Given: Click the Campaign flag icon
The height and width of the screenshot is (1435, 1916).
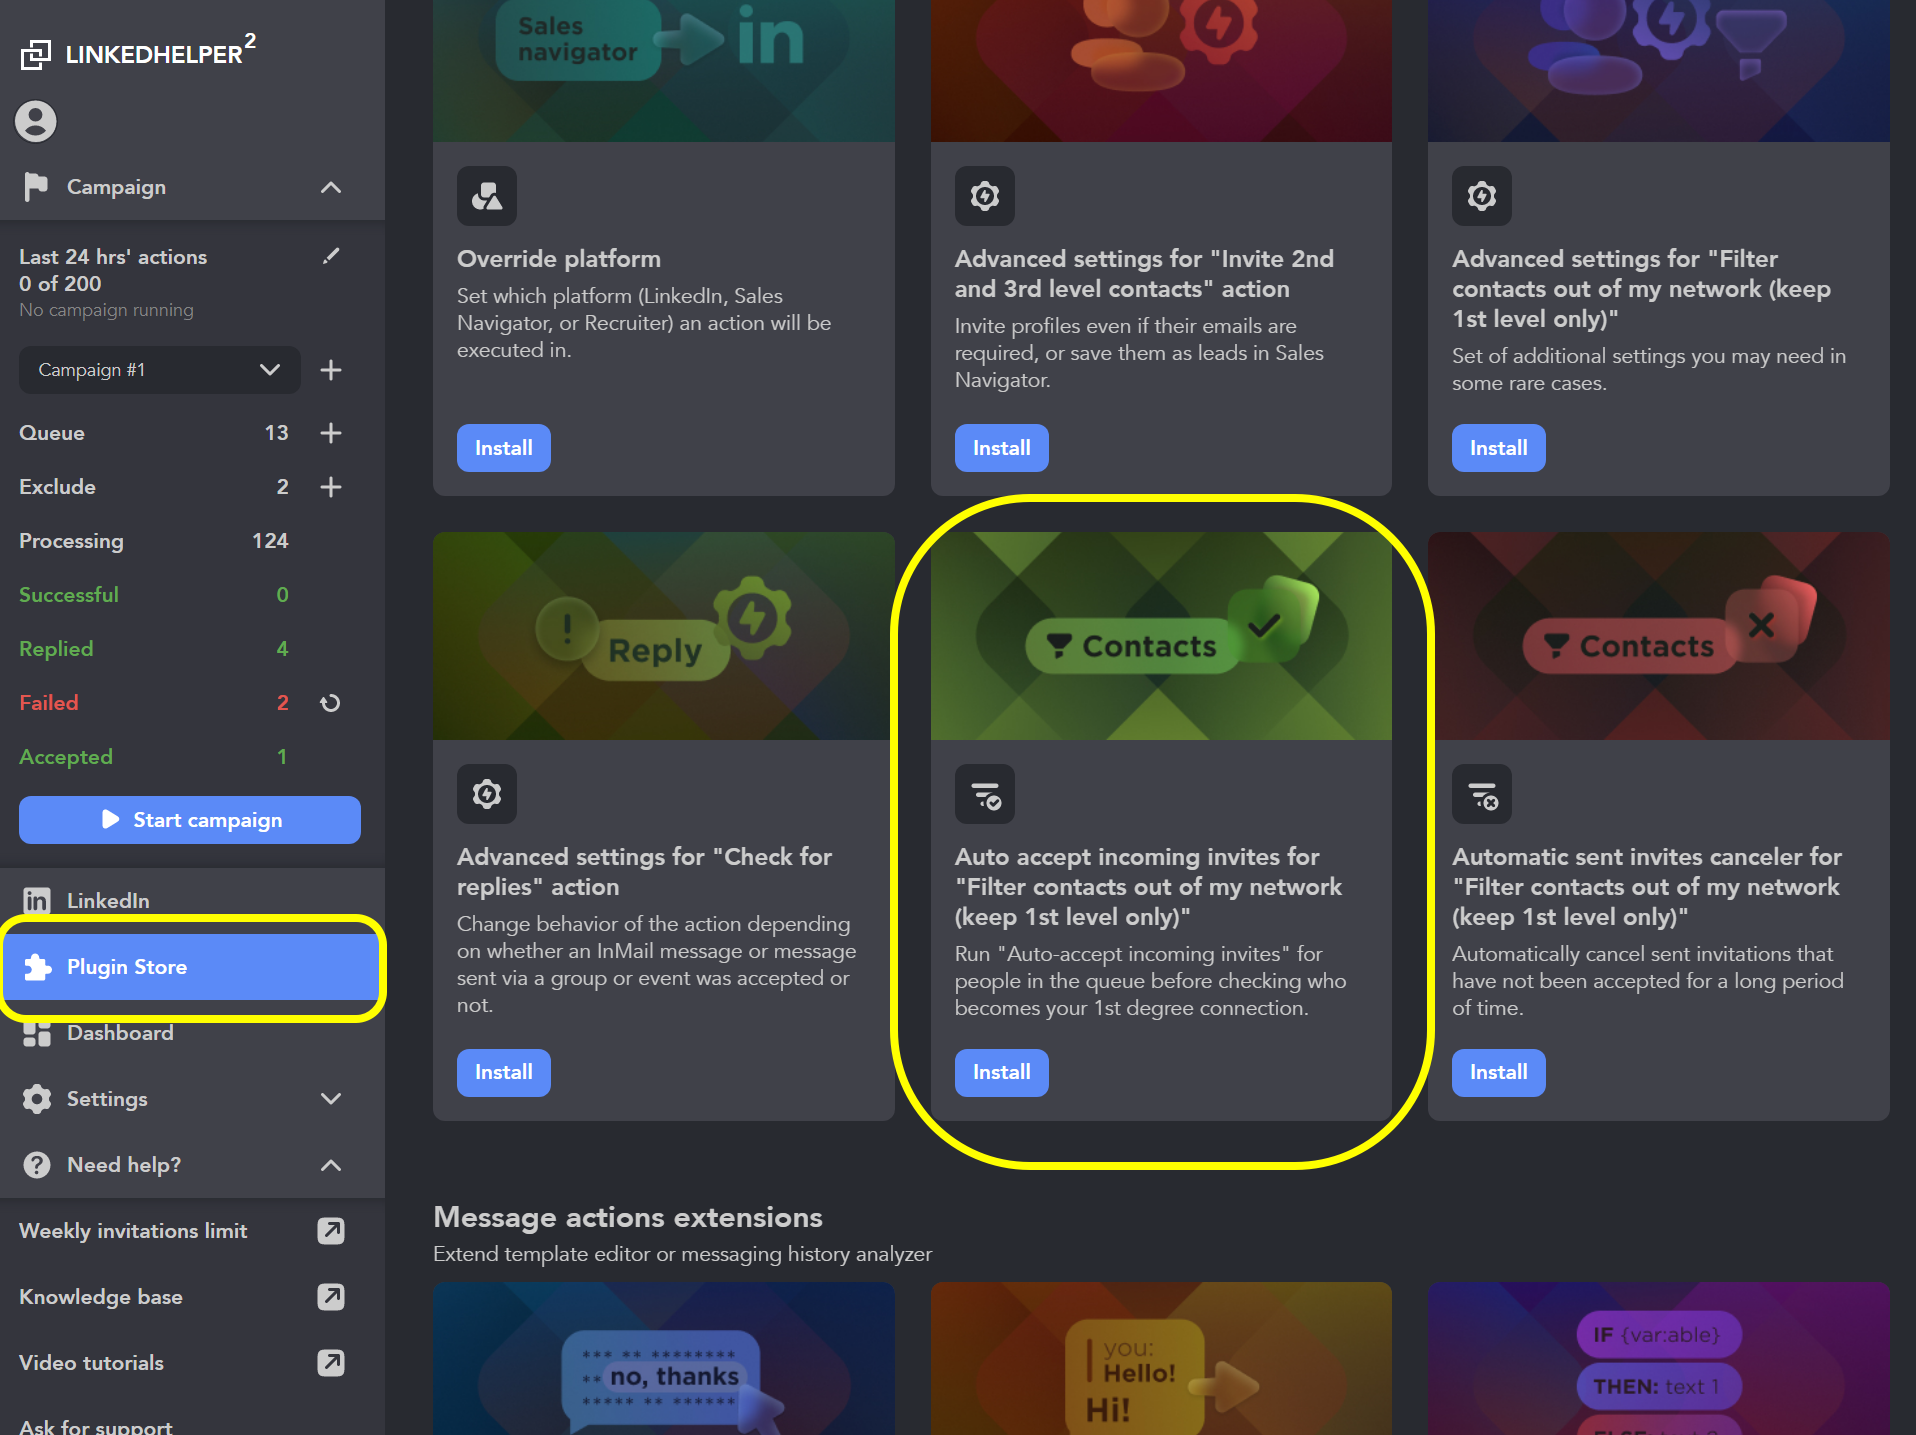Looking at the screenshot, I should coord(36,187).
